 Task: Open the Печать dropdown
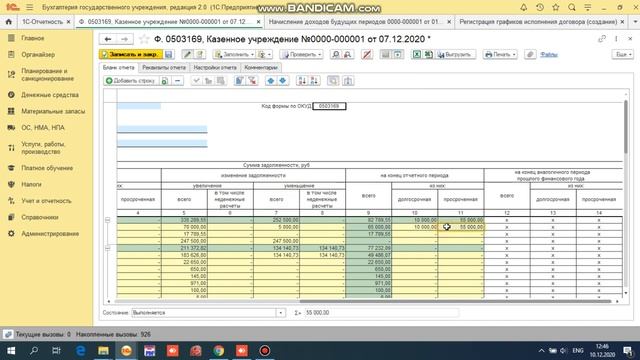tap(500, 54)
